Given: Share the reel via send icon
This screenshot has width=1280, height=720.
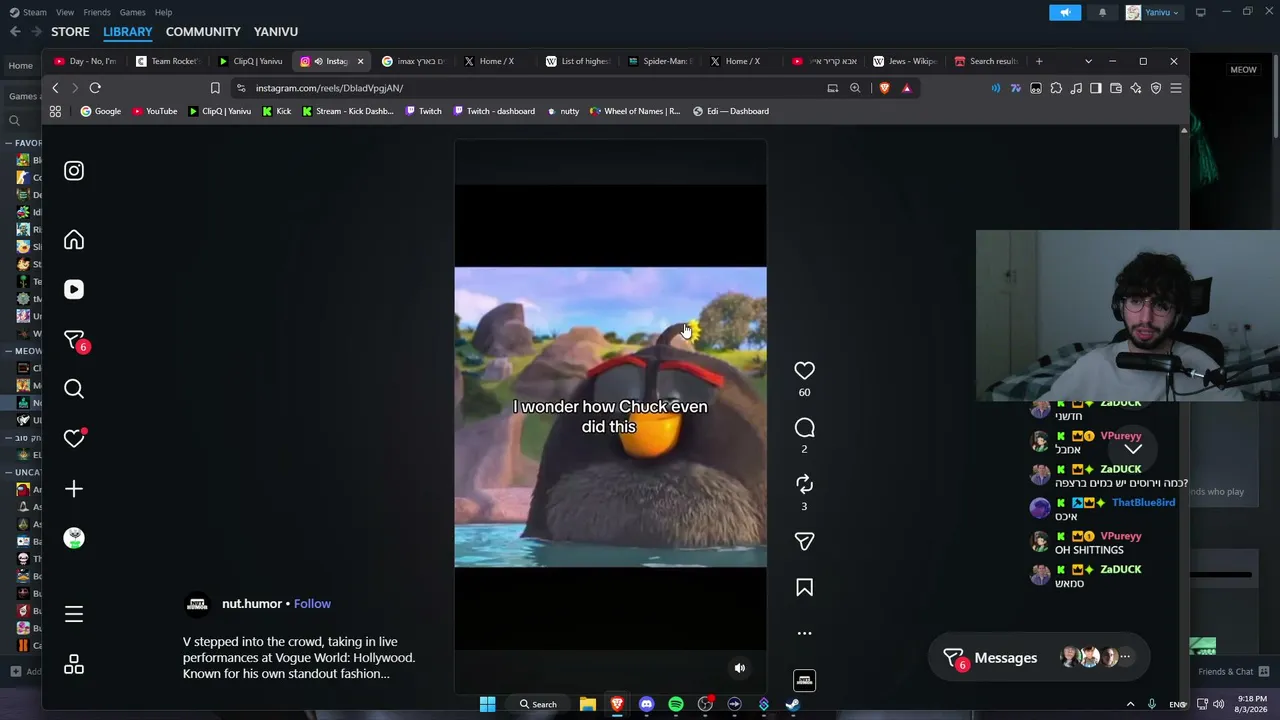Looking at the screenshot, I should [804, 541].
